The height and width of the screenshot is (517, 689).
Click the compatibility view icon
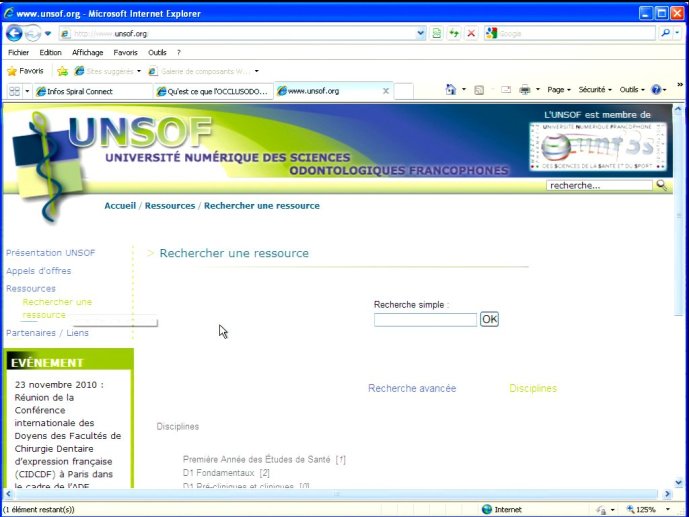437,33
